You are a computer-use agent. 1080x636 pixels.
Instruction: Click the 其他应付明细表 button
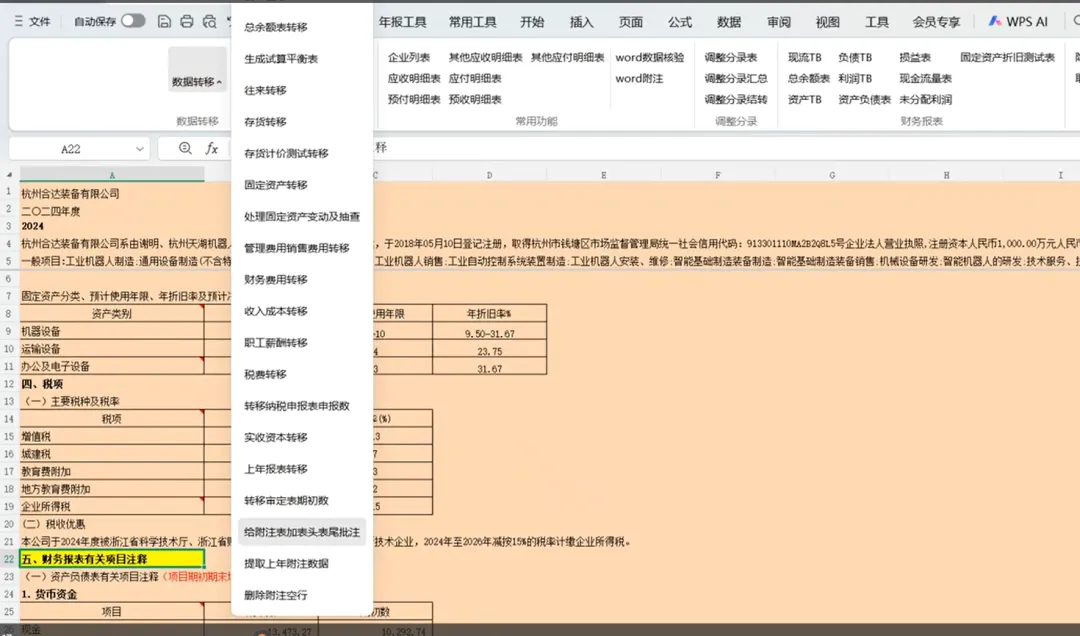point(568,57)
